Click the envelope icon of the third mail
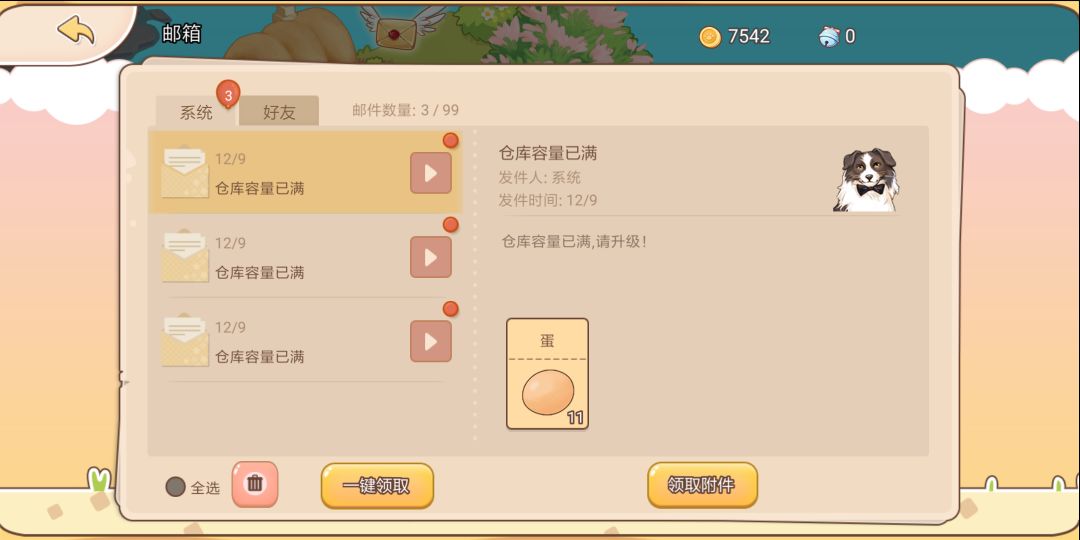 coord(185,341)
